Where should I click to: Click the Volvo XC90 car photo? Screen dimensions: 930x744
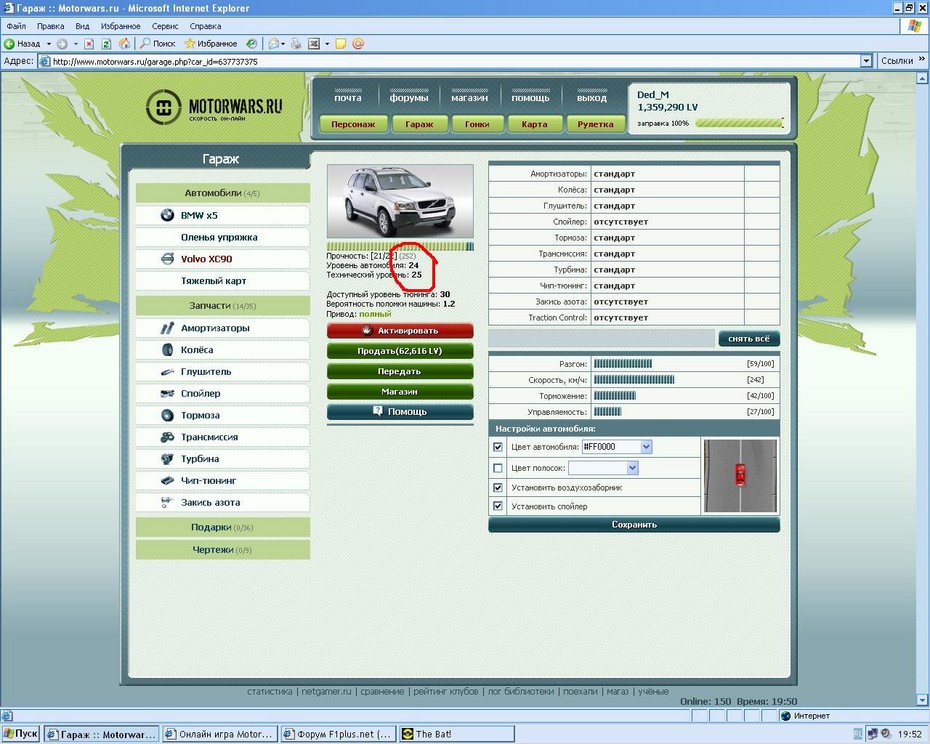400,202
